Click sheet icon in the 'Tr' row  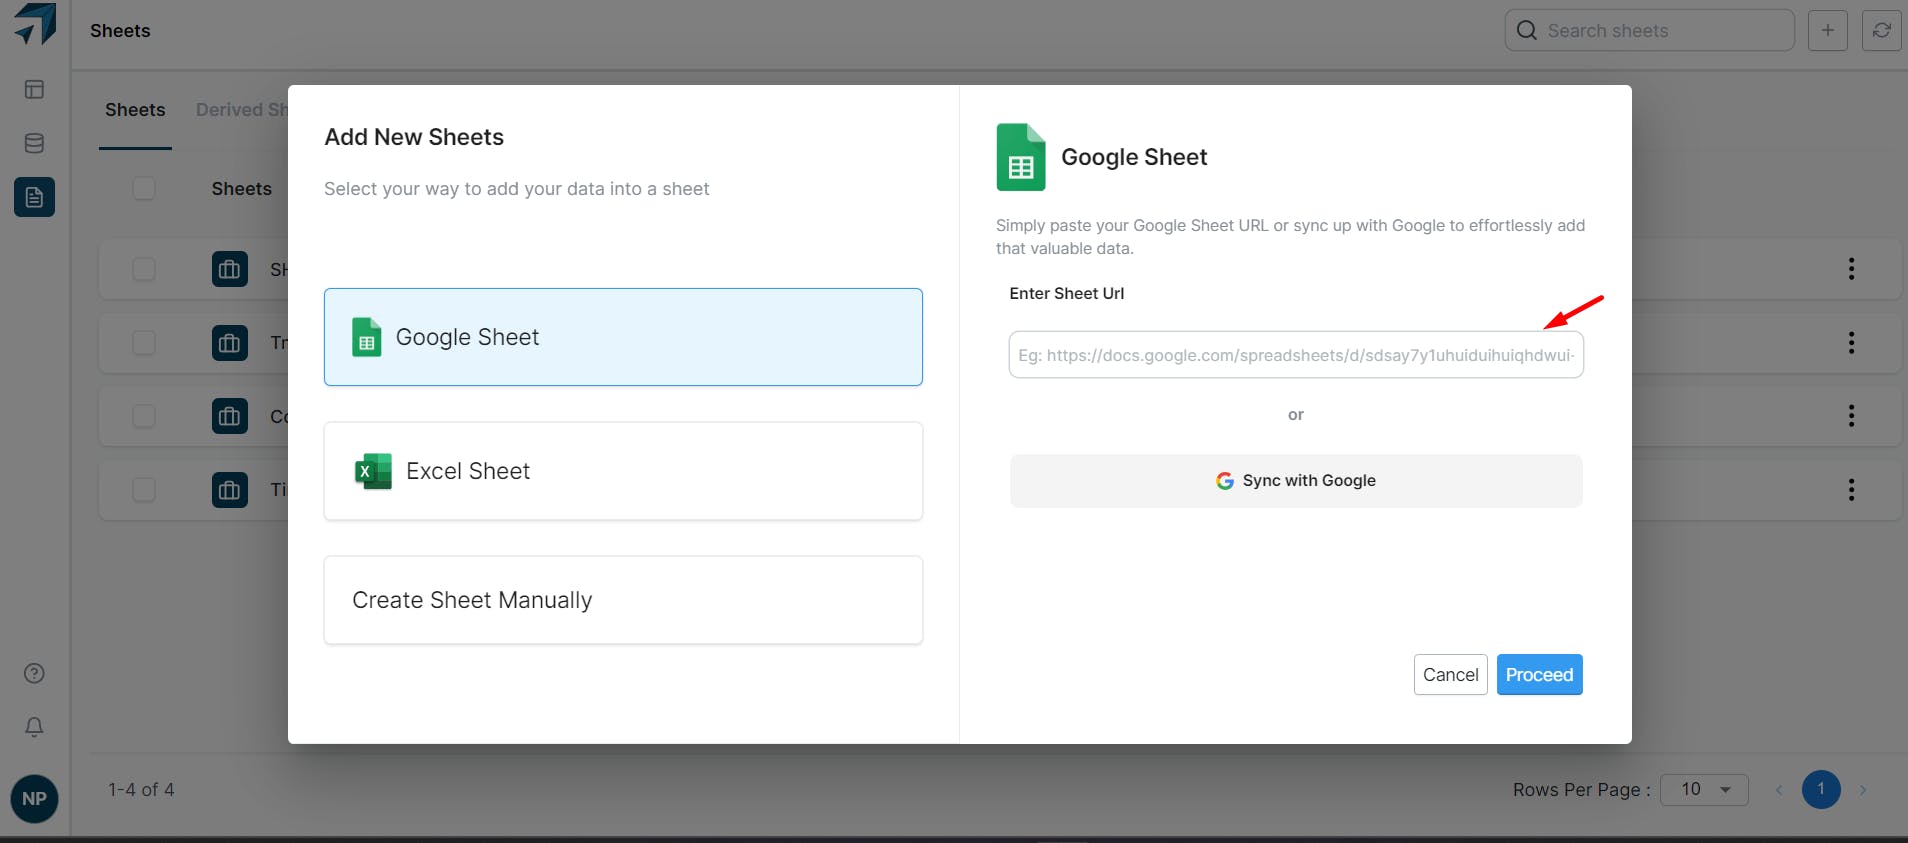pyautogui.click(x=230, y=343)
